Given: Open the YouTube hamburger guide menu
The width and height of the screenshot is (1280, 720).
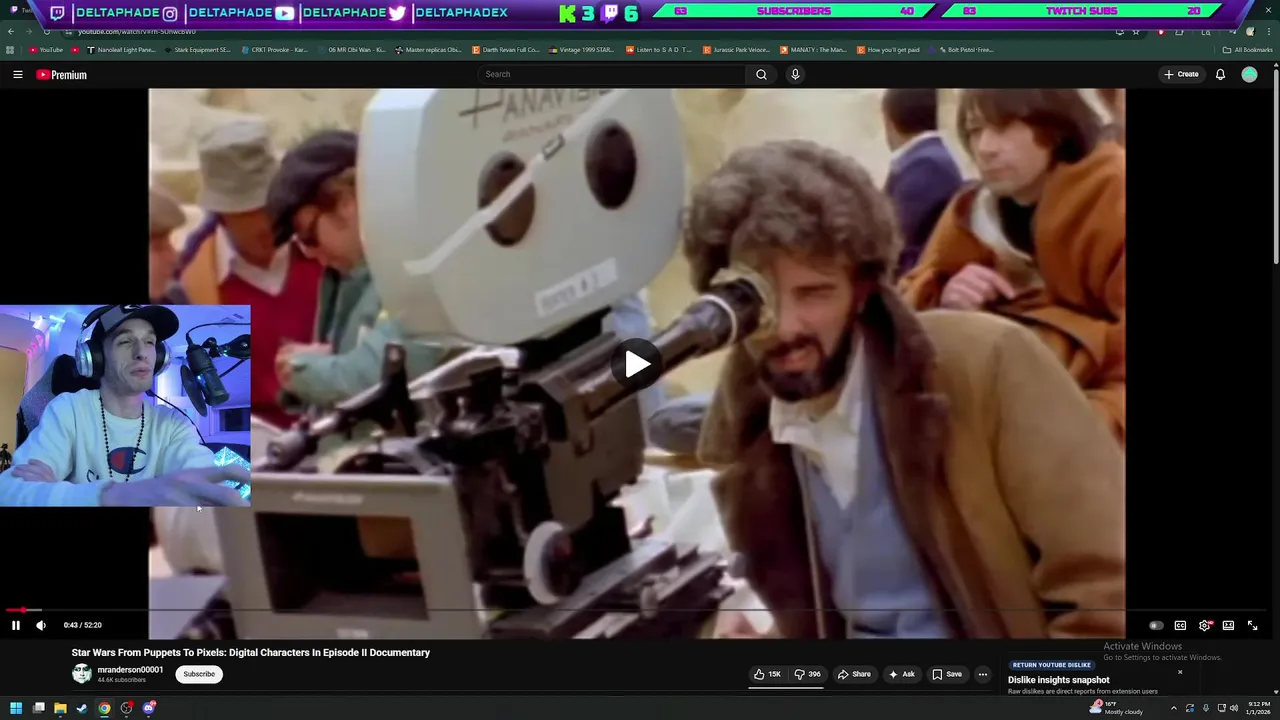Looking at the screenshot, I should pos(17,74).
